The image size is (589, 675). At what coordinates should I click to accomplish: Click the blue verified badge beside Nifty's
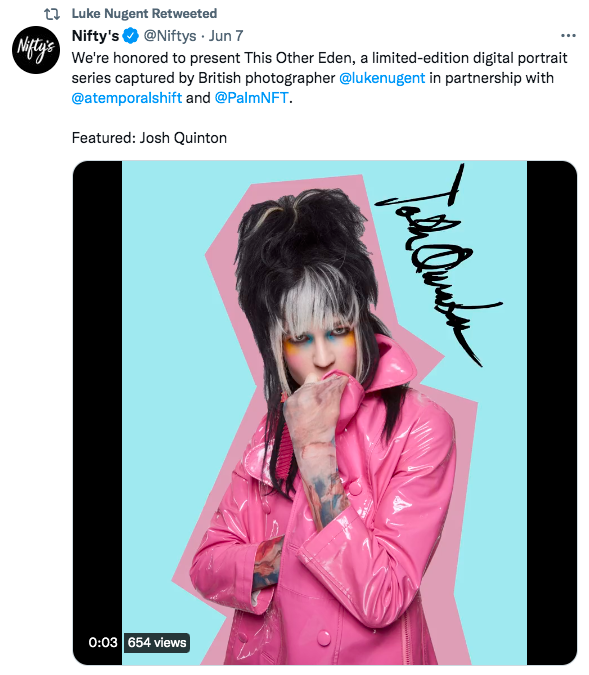pyautogui.click(x=131, y=36)
